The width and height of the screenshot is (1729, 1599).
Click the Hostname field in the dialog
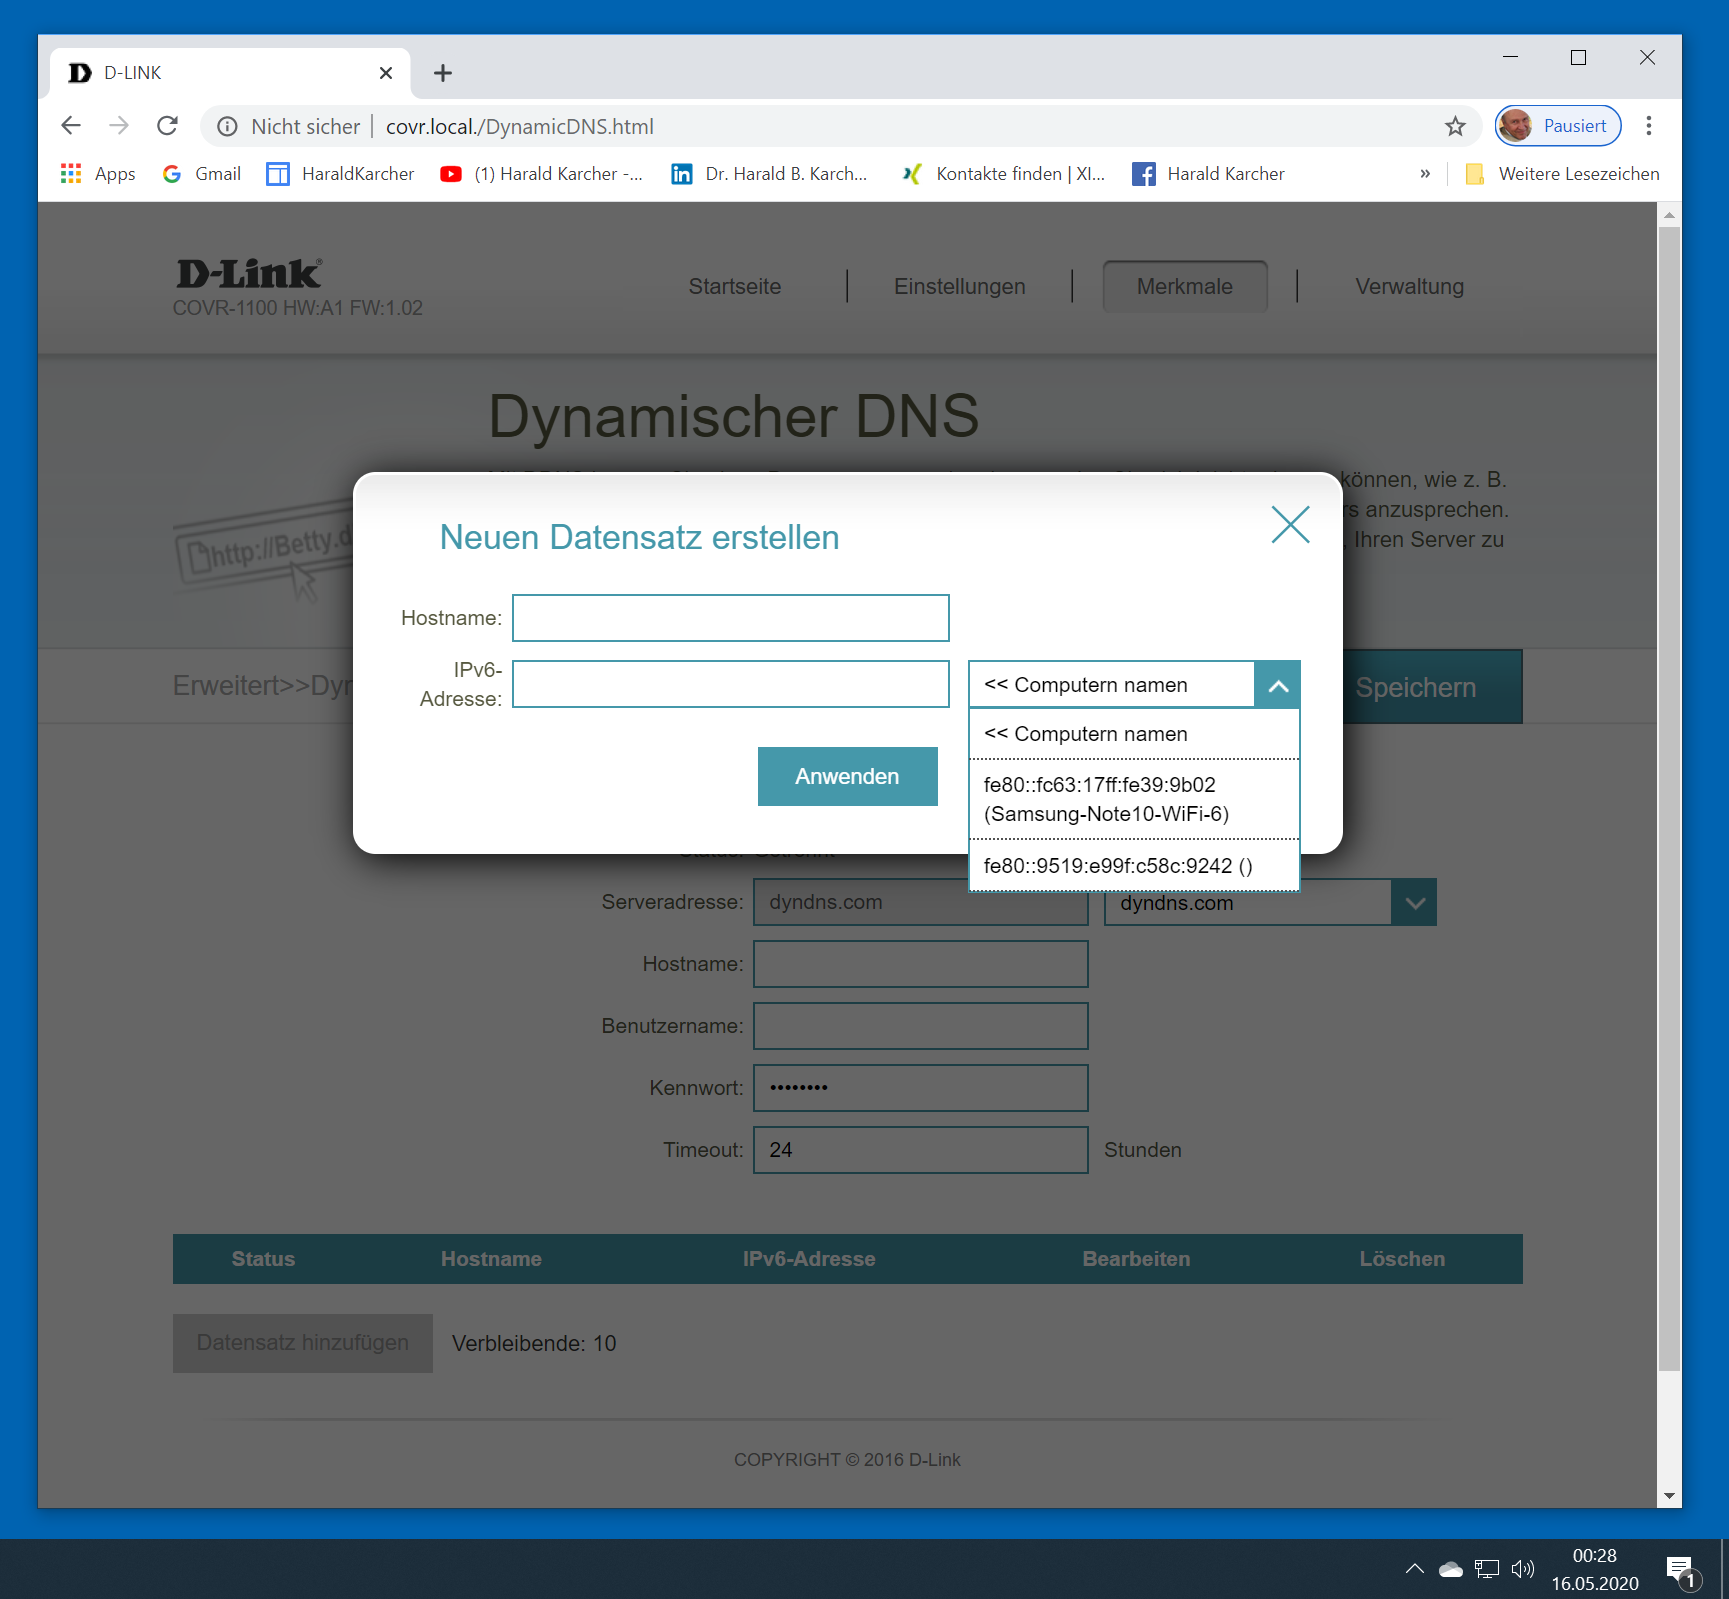click(731, 618)
